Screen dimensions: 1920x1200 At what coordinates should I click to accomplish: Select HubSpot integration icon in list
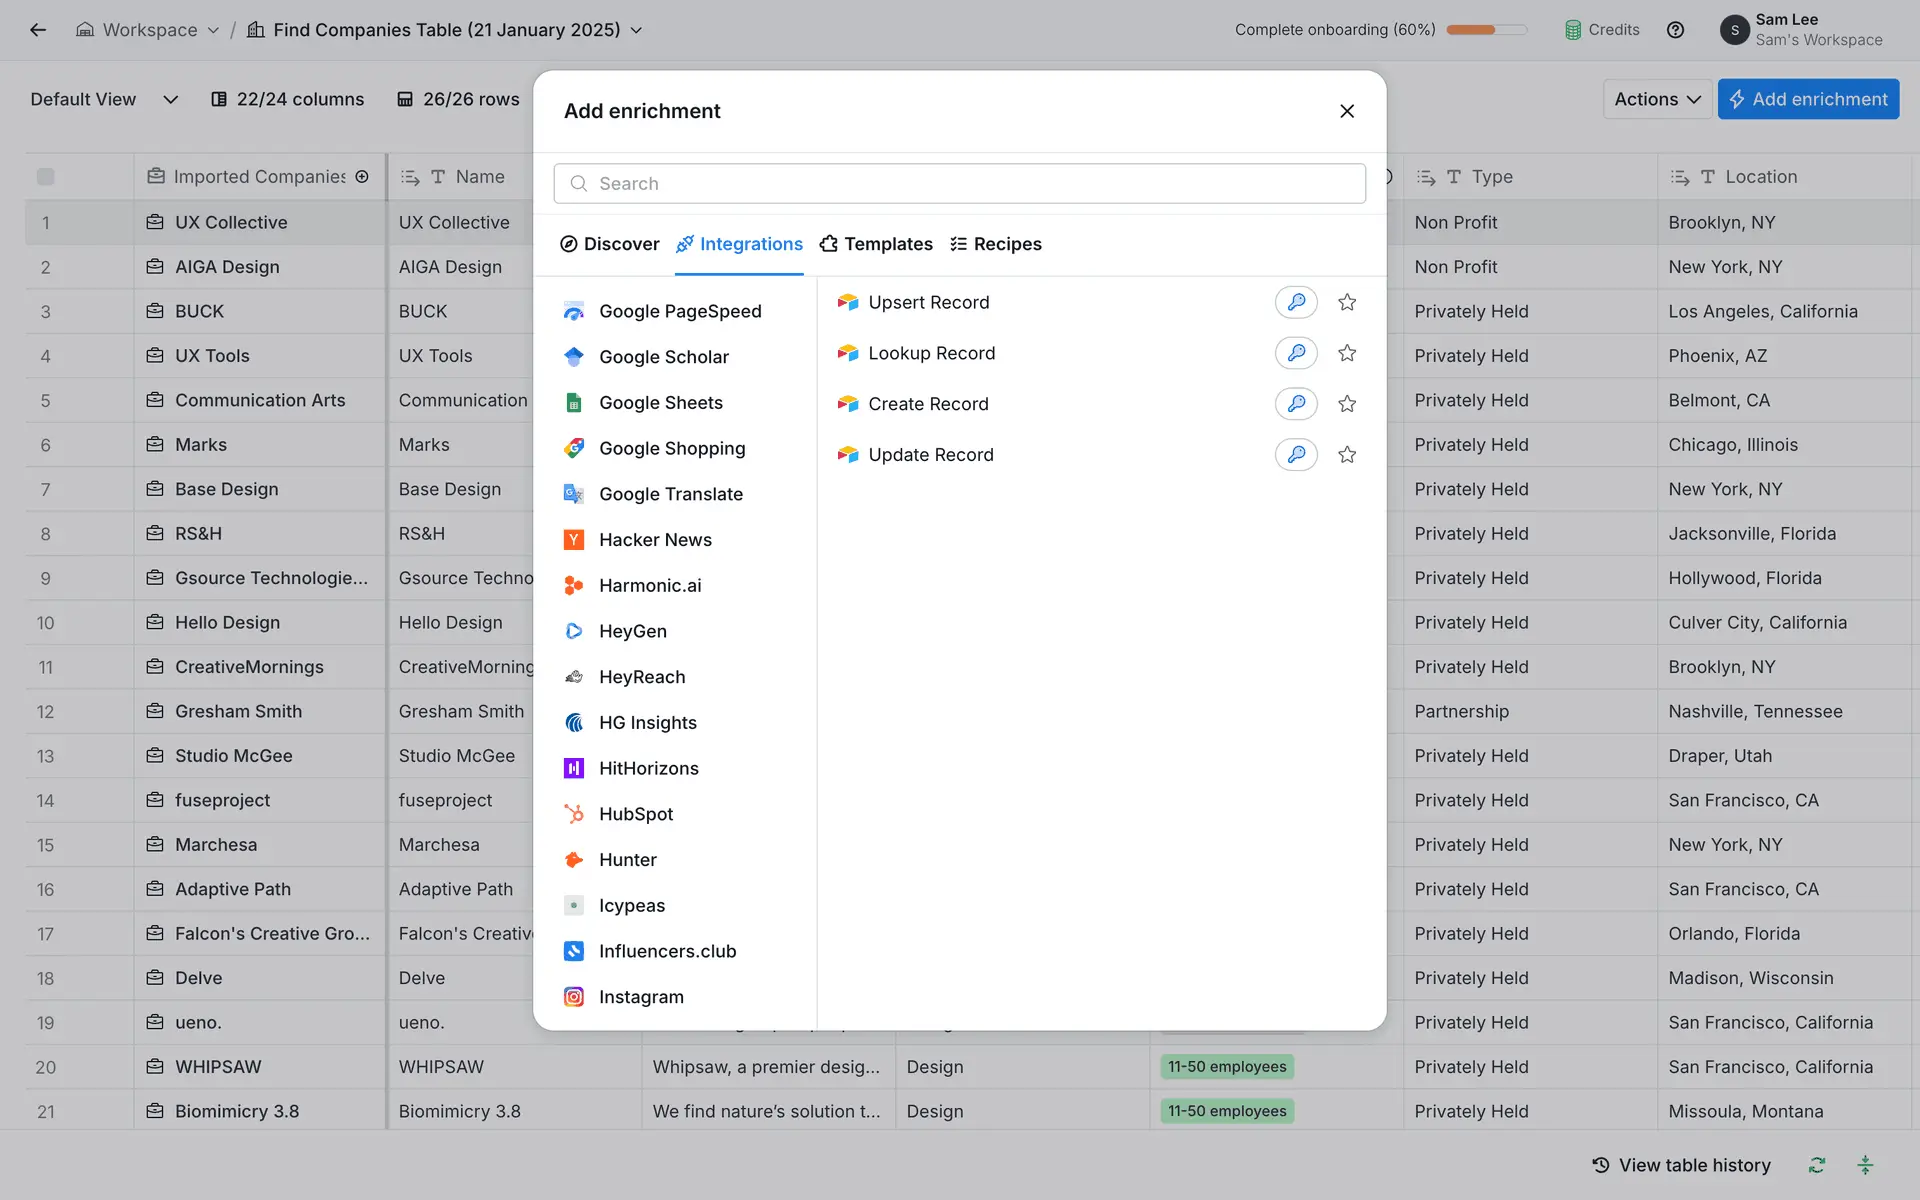[x=574, y=814]
